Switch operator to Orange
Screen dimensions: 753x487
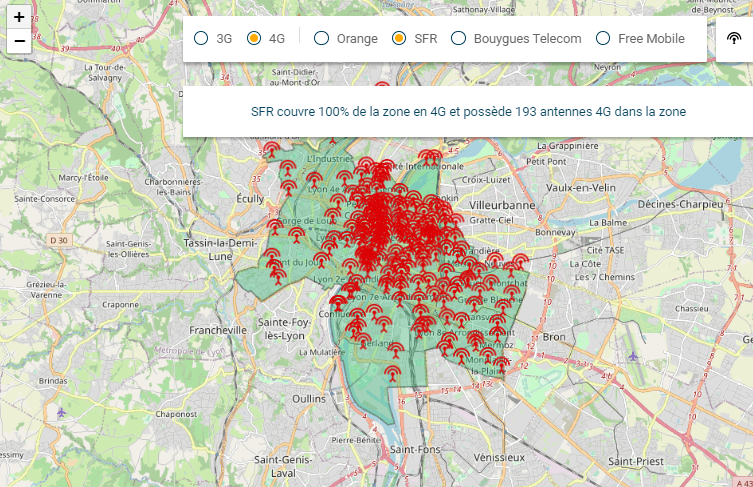tap(321, 39)
